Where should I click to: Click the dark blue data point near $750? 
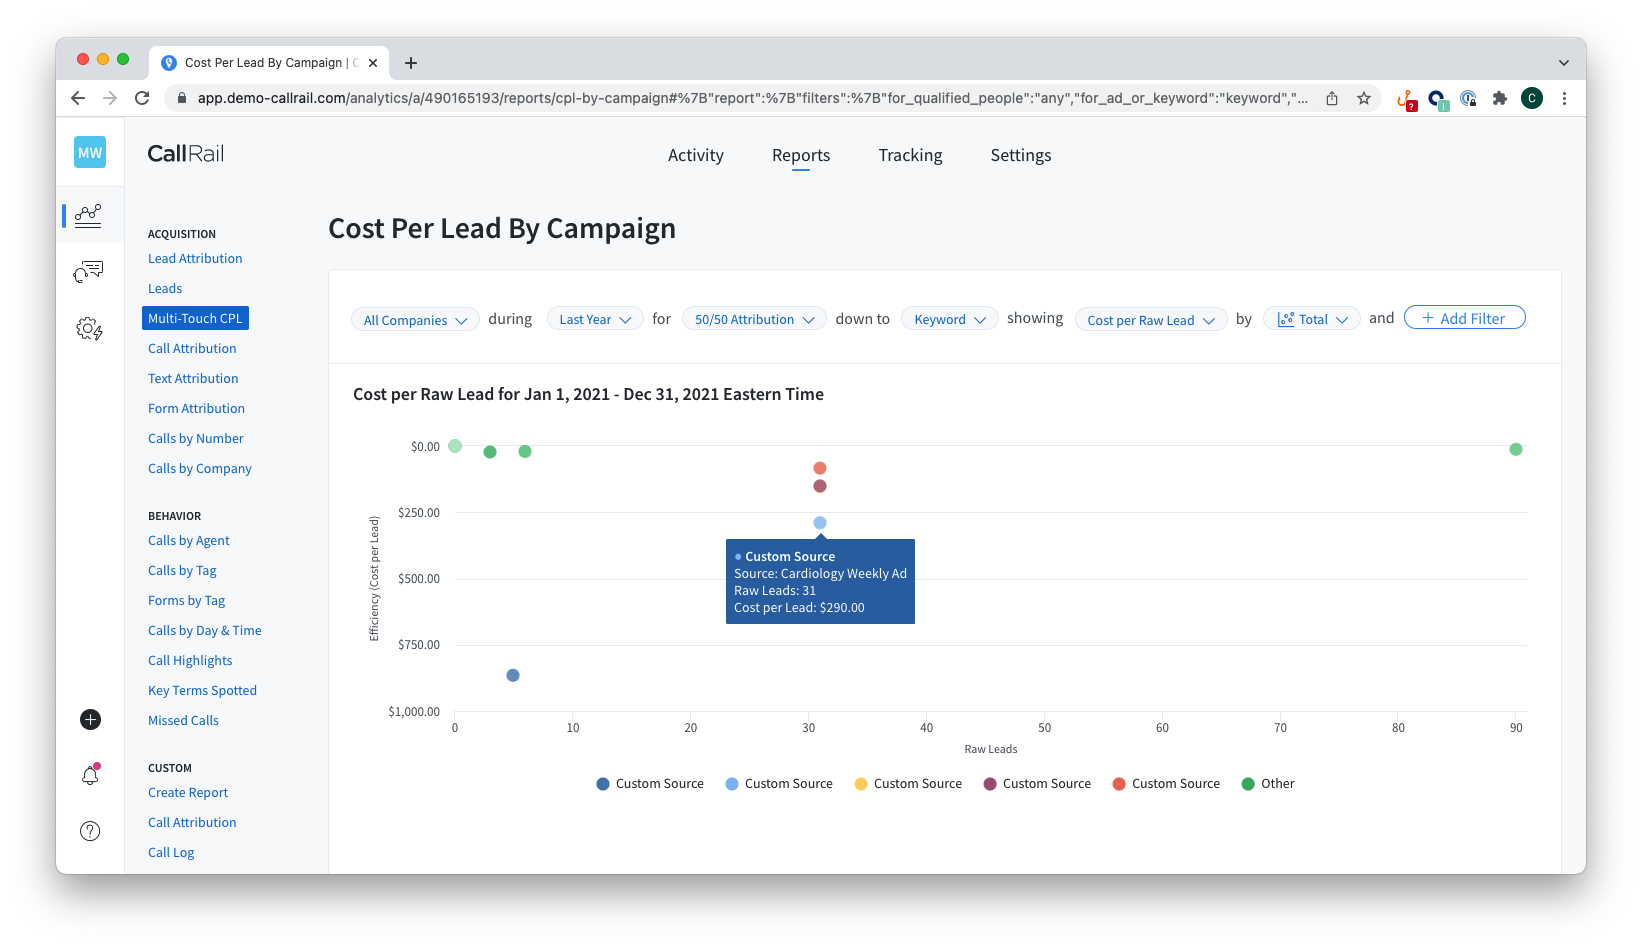click(513, 675)
